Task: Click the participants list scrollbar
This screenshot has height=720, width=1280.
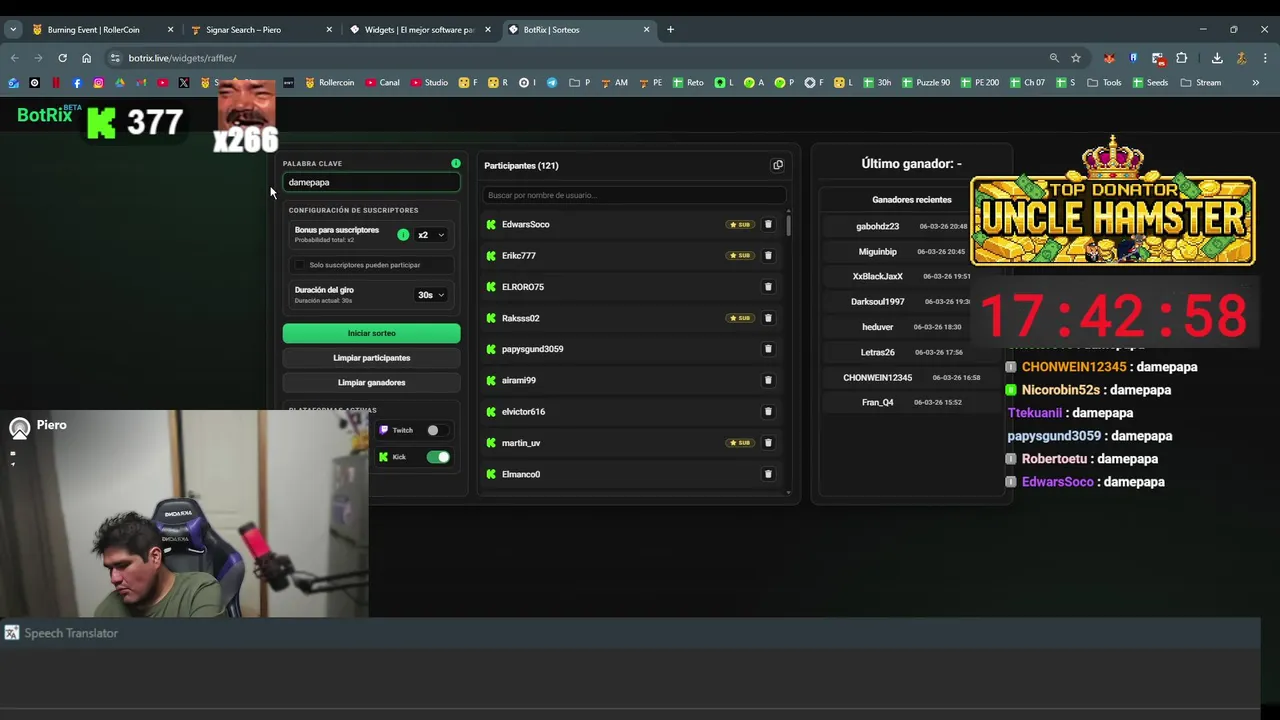Action: [789, 225]
